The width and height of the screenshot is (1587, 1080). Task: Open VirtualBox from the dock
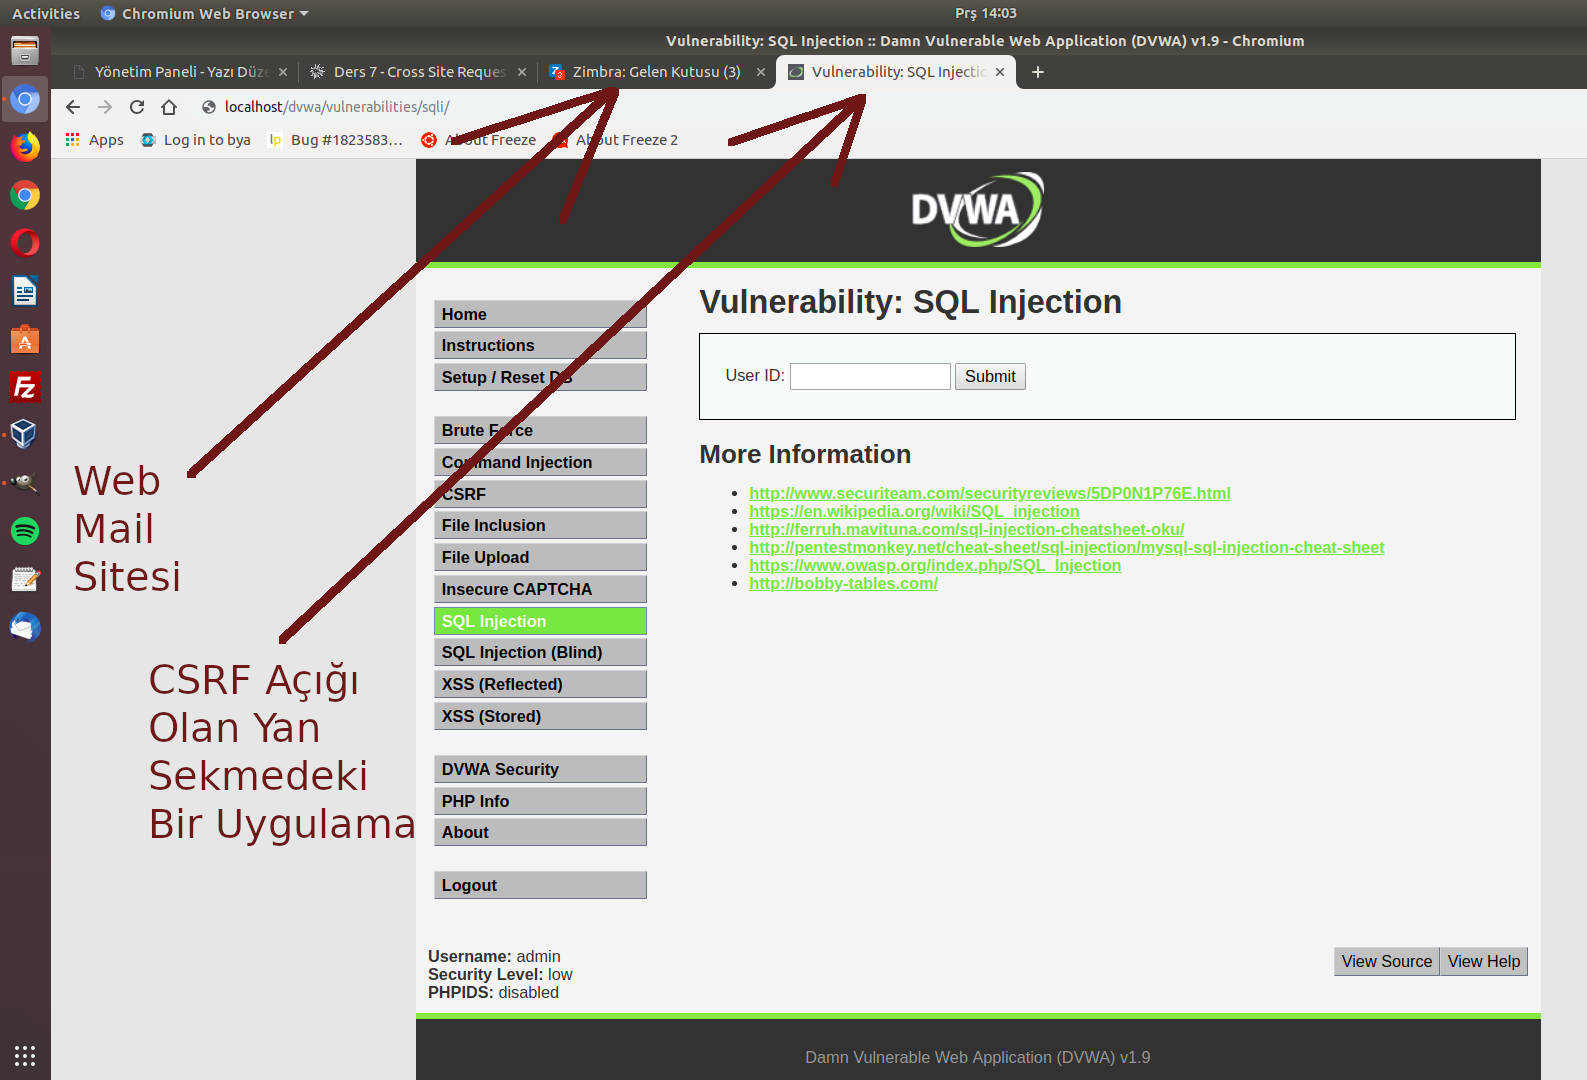pos(25,435)
